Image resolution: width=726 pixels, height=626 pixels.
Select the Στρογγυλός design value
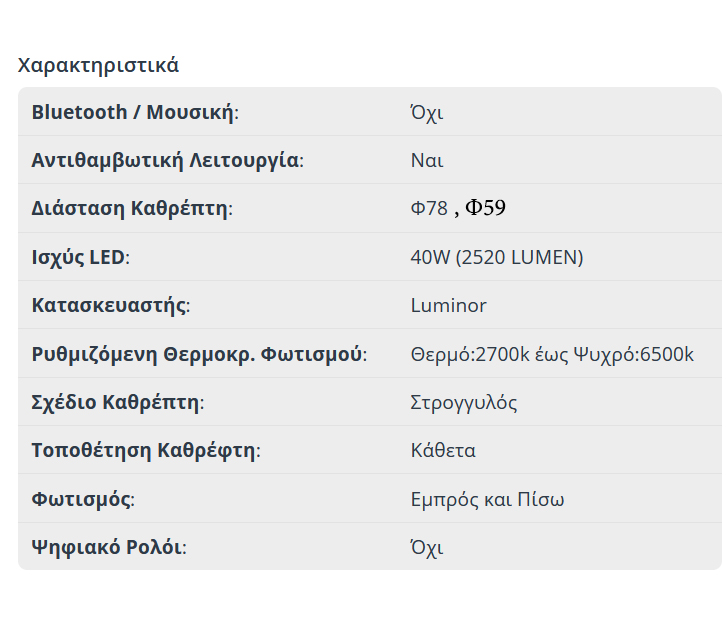coord(464,403)
